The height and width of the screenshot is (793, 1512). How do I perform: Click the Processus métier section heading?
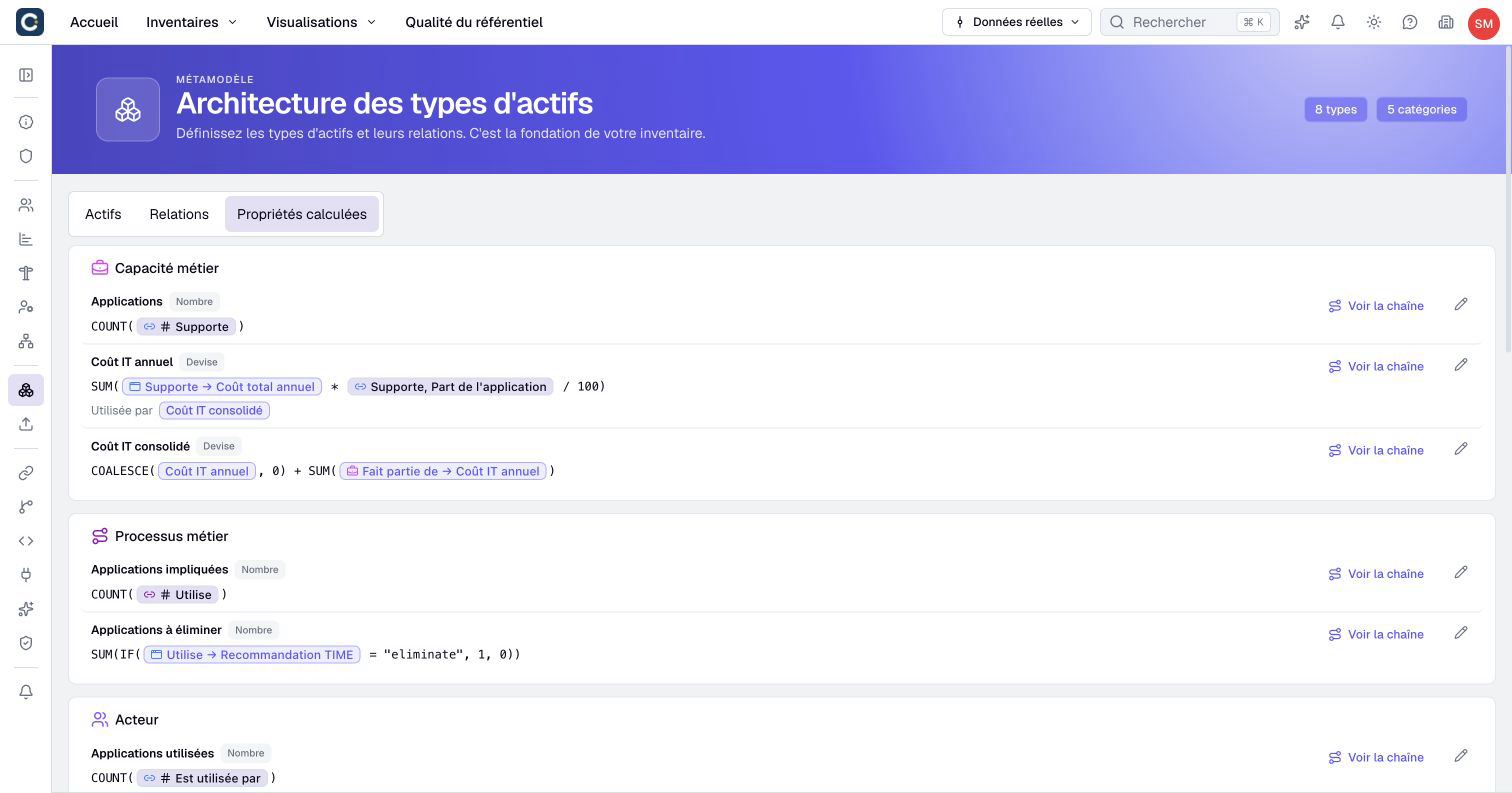pyautogui.click(x=171, y=536)
